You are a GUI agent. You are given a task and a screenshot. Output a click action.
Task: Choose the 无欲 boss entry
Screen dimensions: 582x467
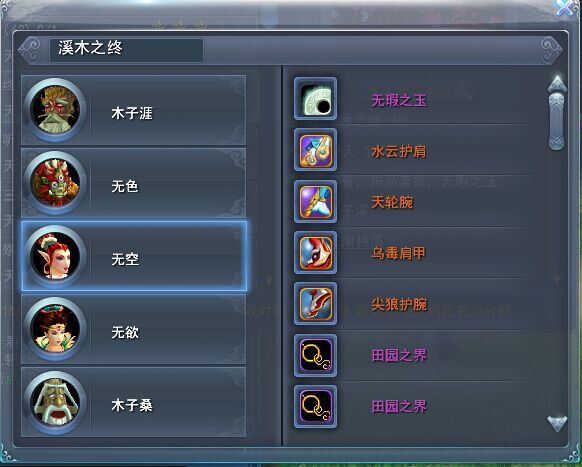134,329
